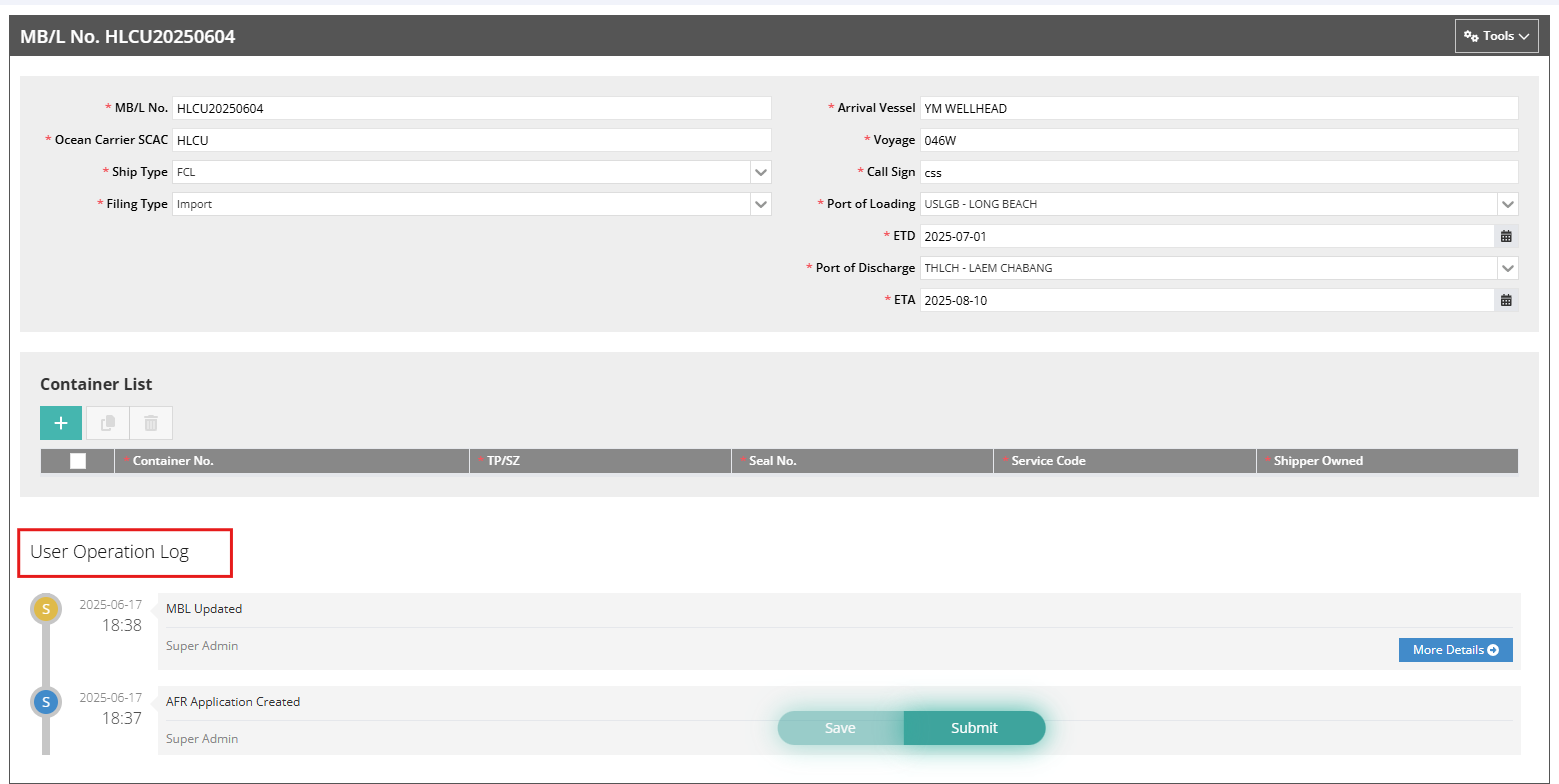Click the blue S avatar for AFR Application Created
Image resolution: width=1559 pixels, height=784 pixels.
pyautogui.click(x=46, y=702)
